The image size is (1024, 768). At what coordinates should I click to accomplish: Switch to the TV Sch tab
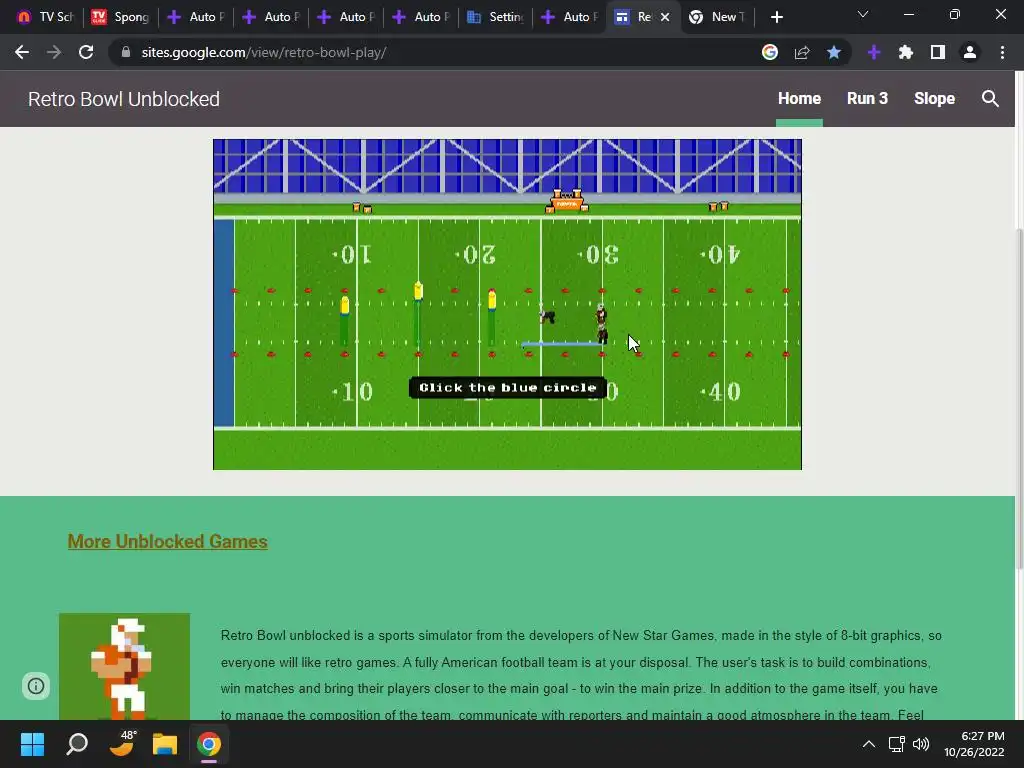click(x=44, y=17)
